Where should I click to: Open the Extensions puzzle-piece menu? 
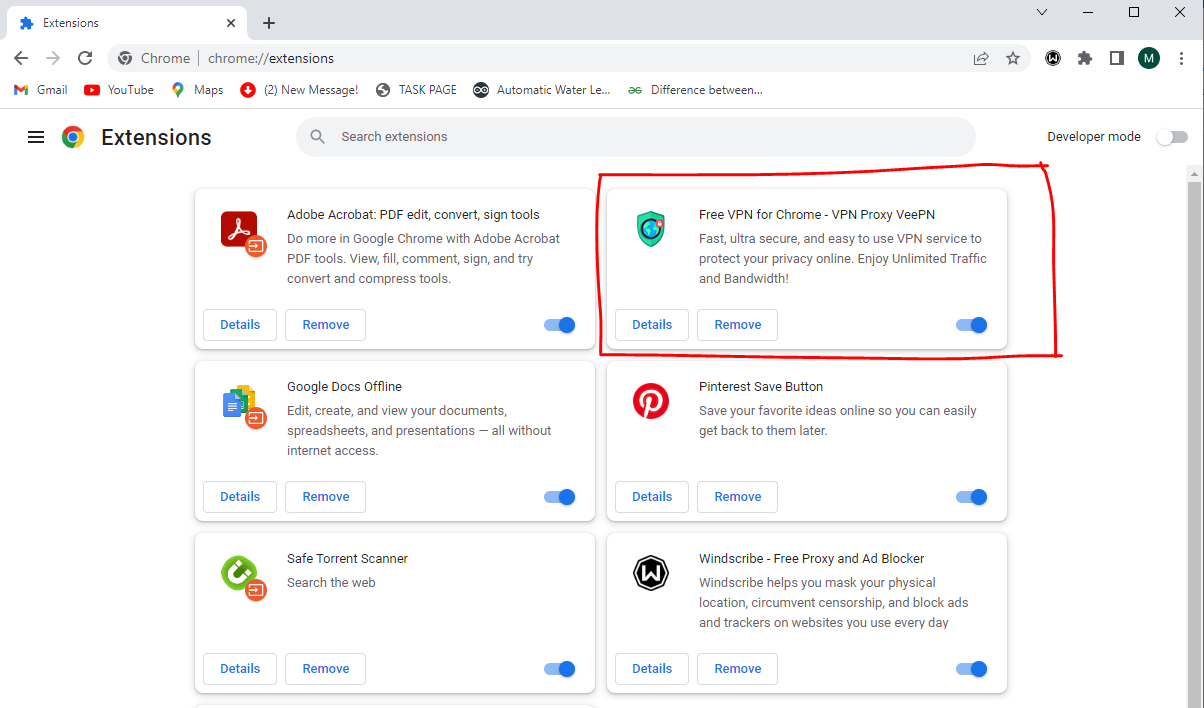1085,58
